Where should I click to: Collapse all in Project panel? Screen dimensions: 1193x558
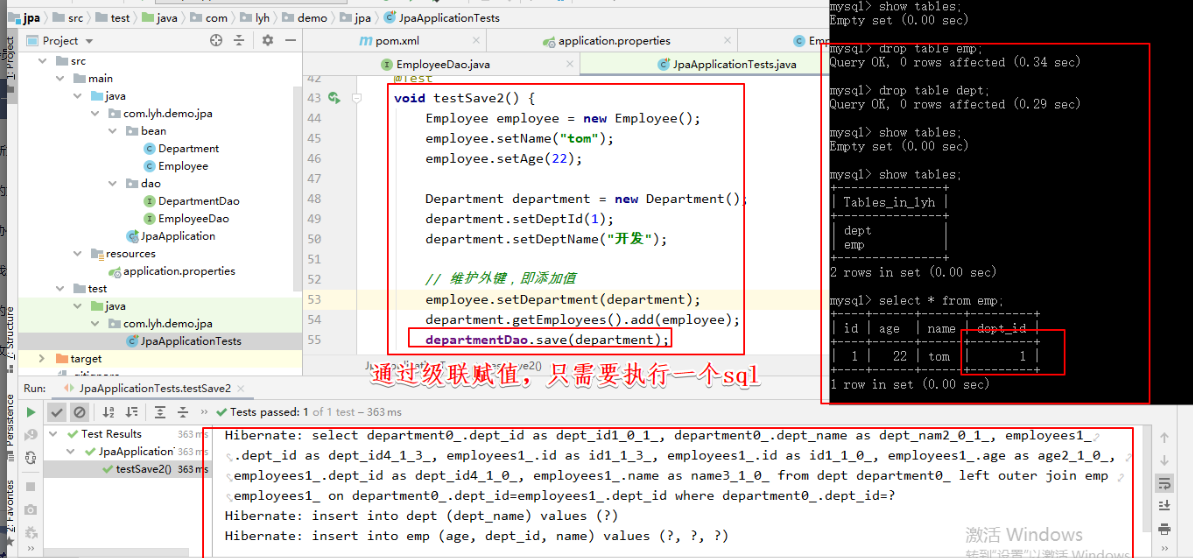point(240,40)
